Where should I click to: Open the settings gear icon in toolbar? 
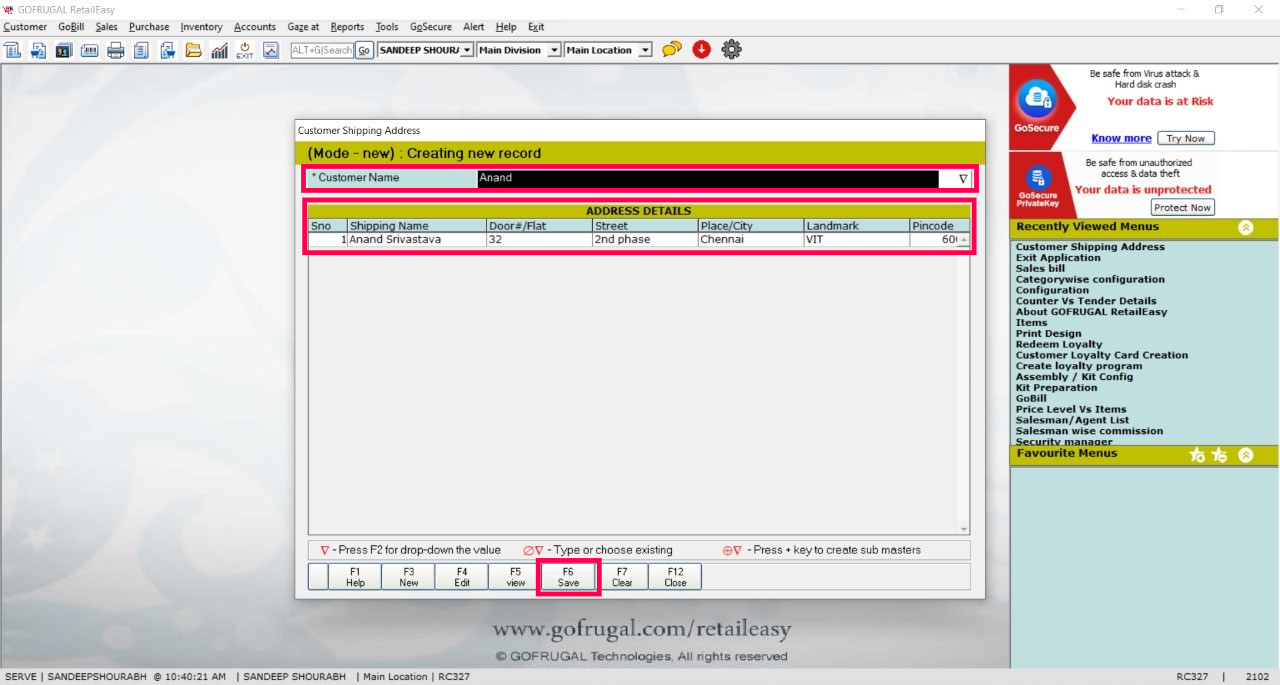pyautogui.click(x=732, y=49)
